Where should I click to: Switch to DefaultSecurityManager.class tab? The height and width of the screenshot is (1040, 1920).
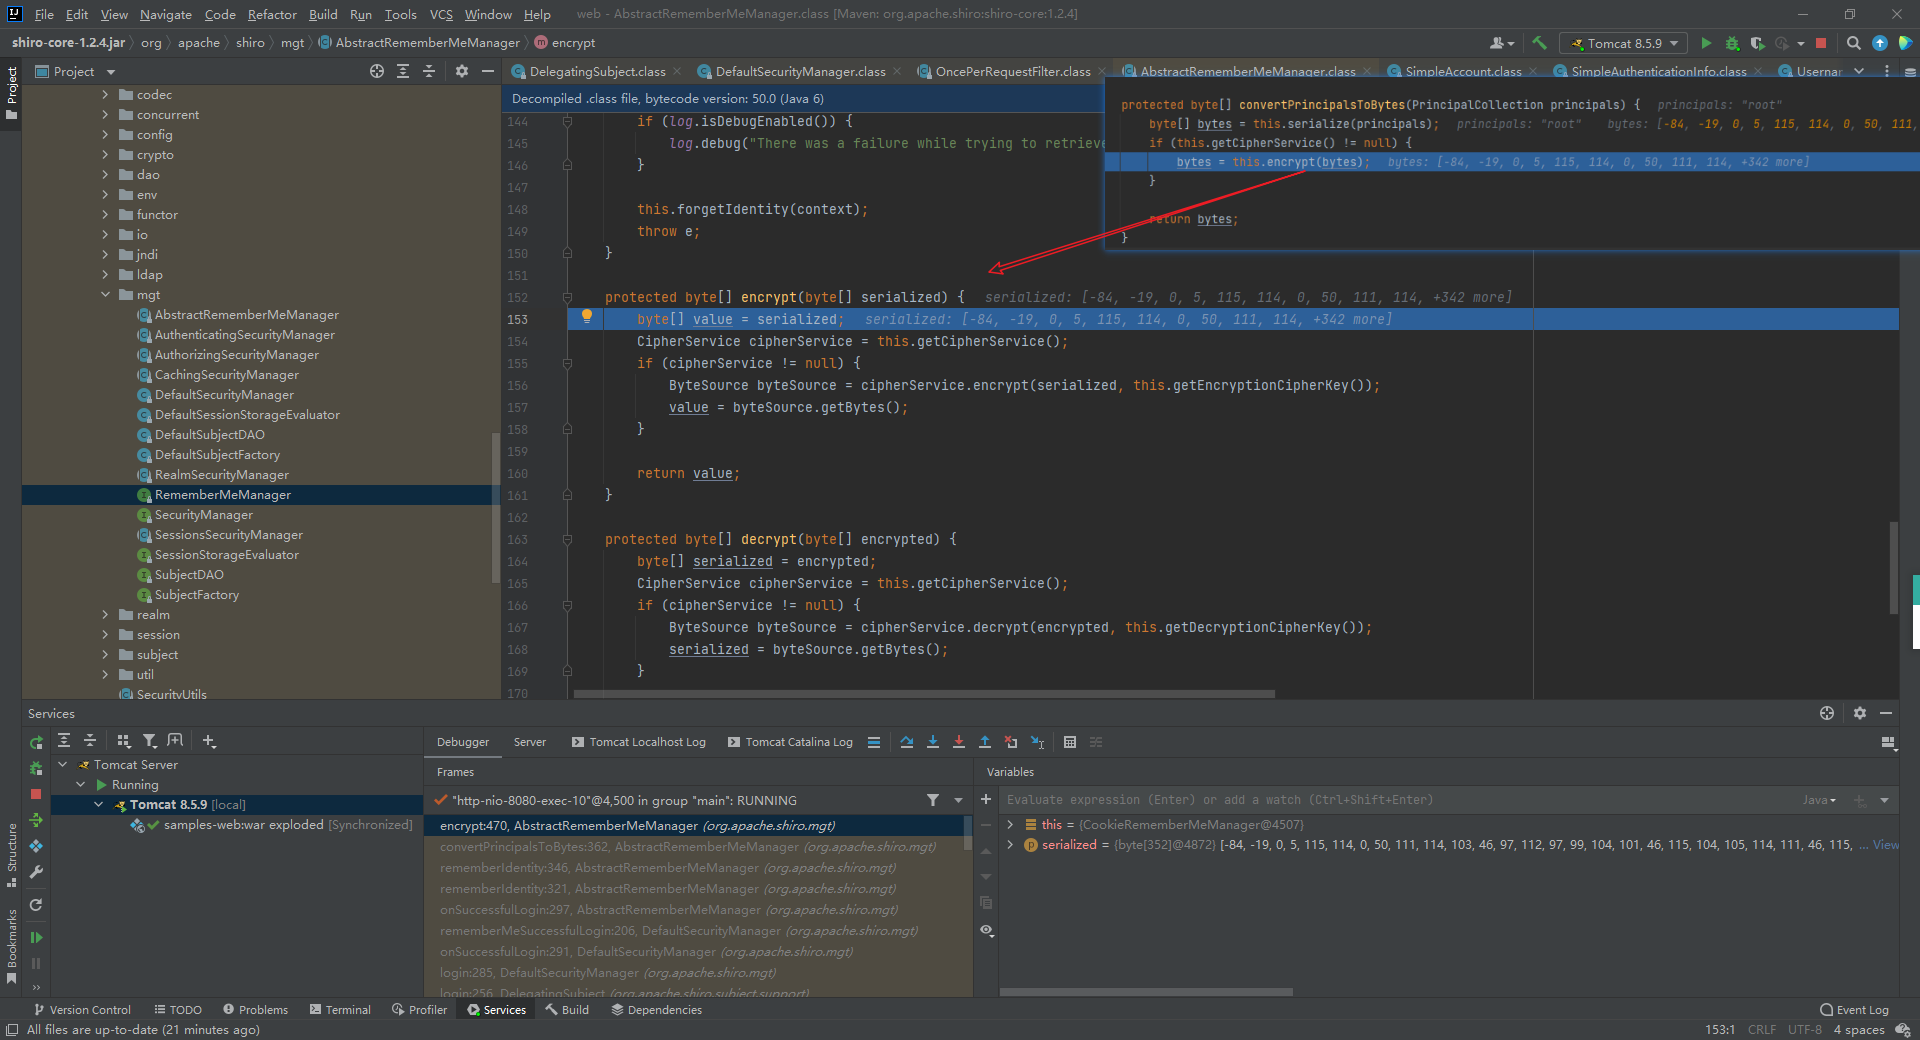(x=800, y=71)
